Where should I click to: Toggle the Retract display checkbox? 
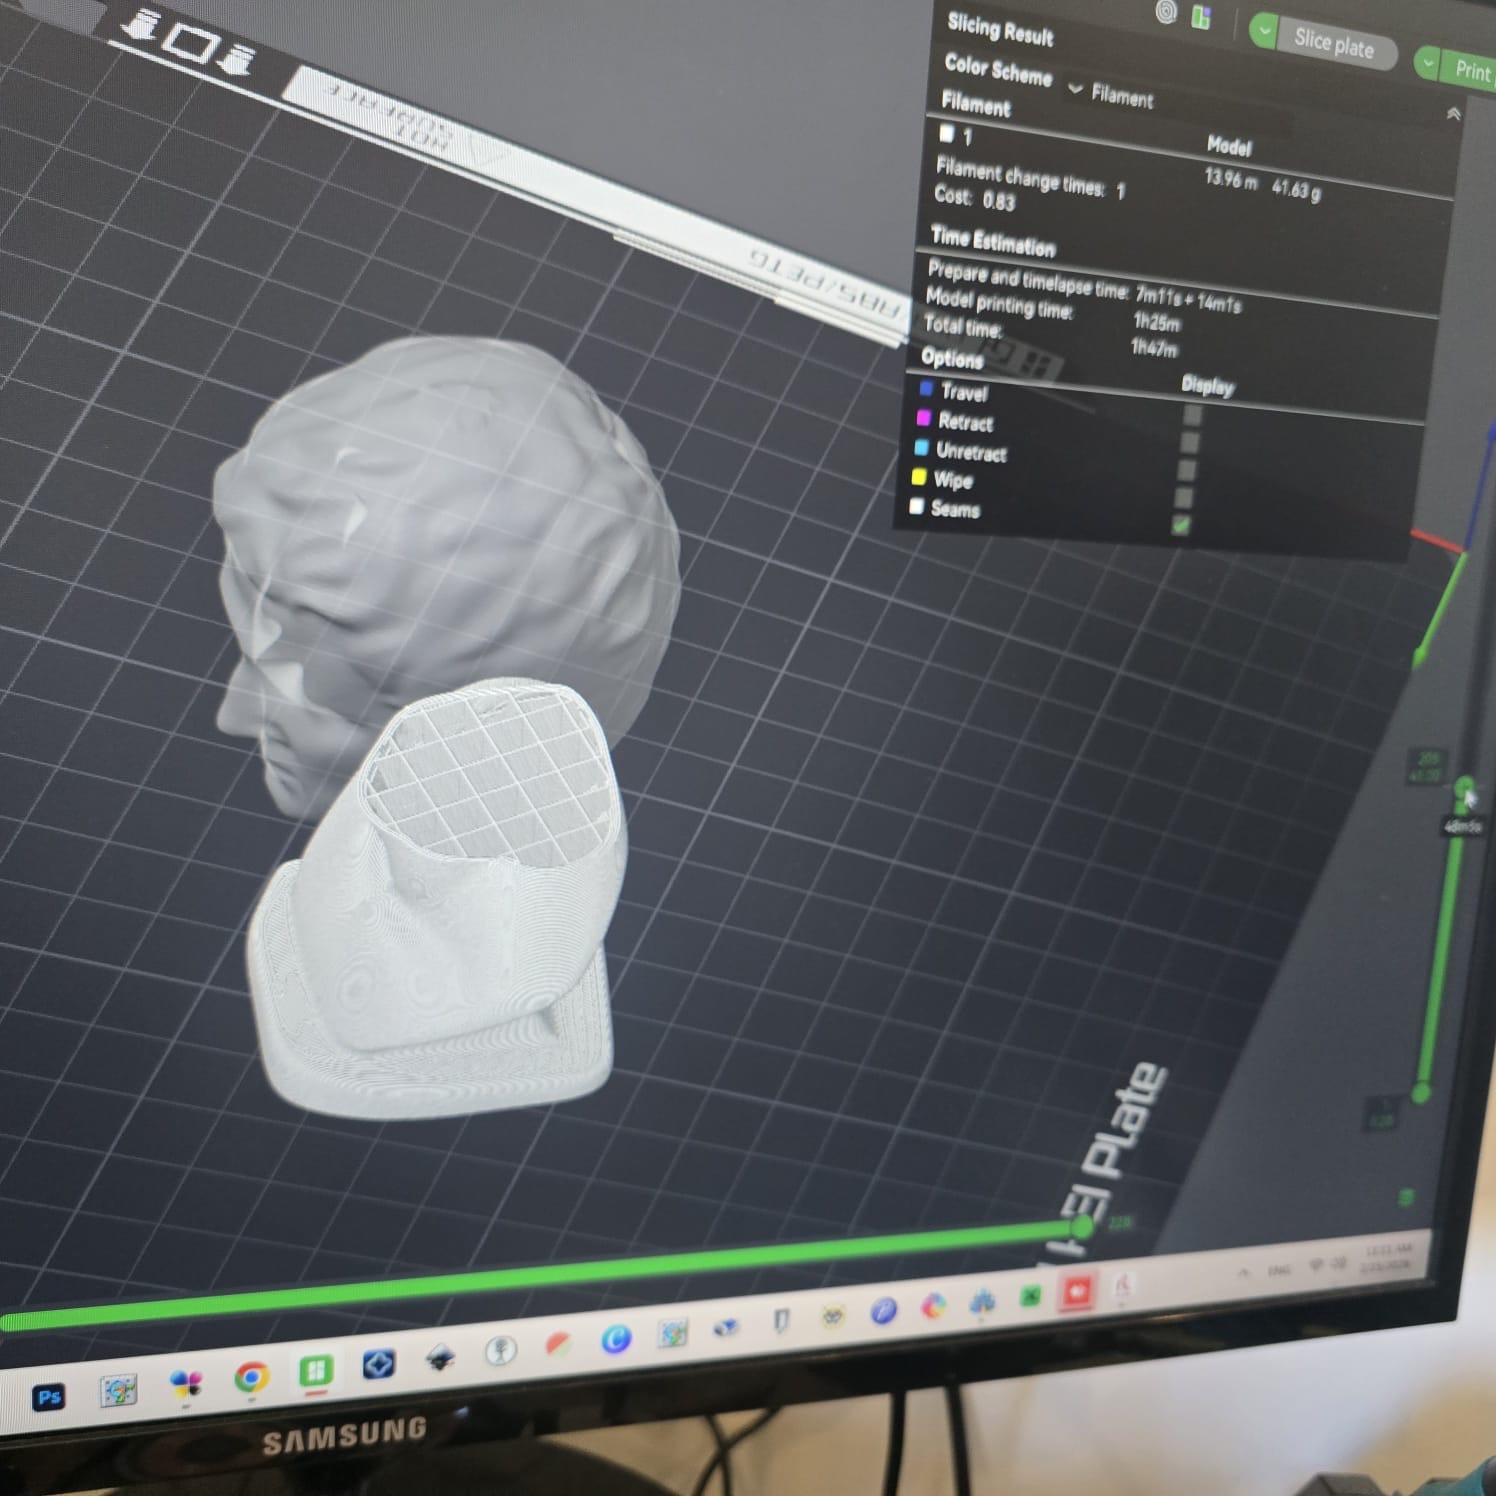point(1189,442)
